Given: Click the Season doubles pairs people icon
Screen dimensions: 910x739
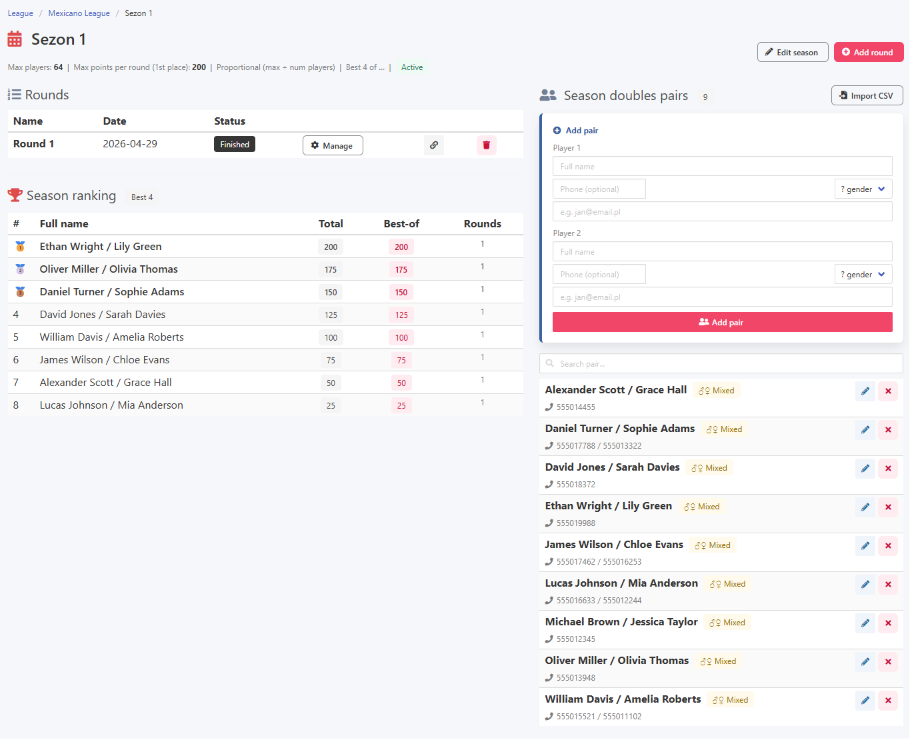Looking at the screenshot, I should coord(548,95).
